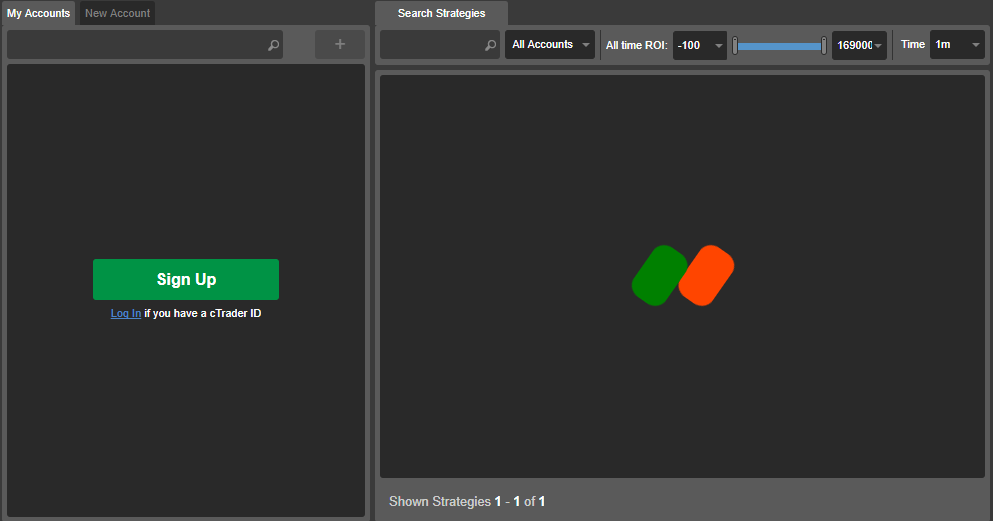The height and width of the screenshot is (521, 993).
Task: Focus the My Accounts search field
Action: click(145, 44)
